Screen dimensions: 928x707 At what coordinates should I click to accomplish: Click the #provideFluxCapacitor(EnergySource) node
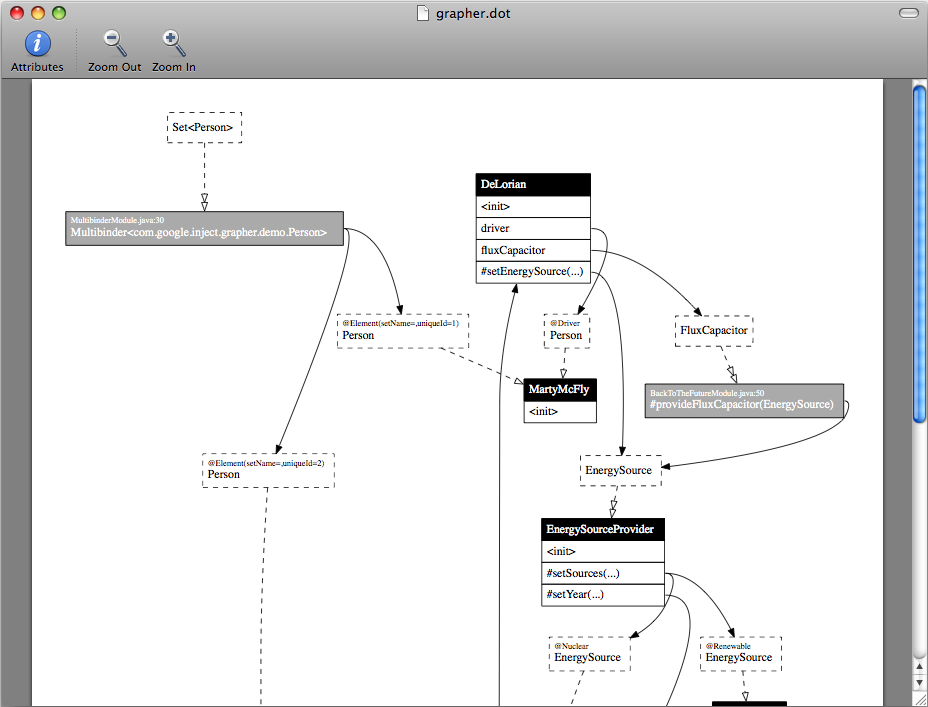click(744, 400)
